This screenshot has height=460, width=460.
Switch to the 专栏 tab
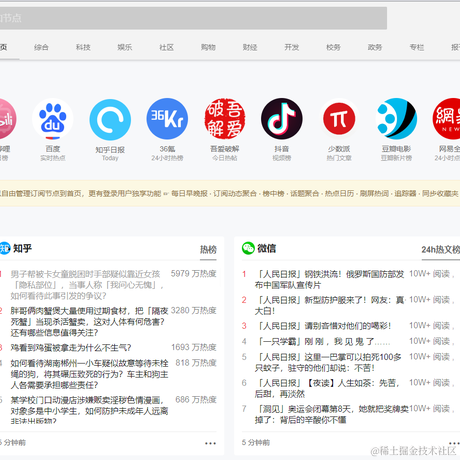[417, 47]
